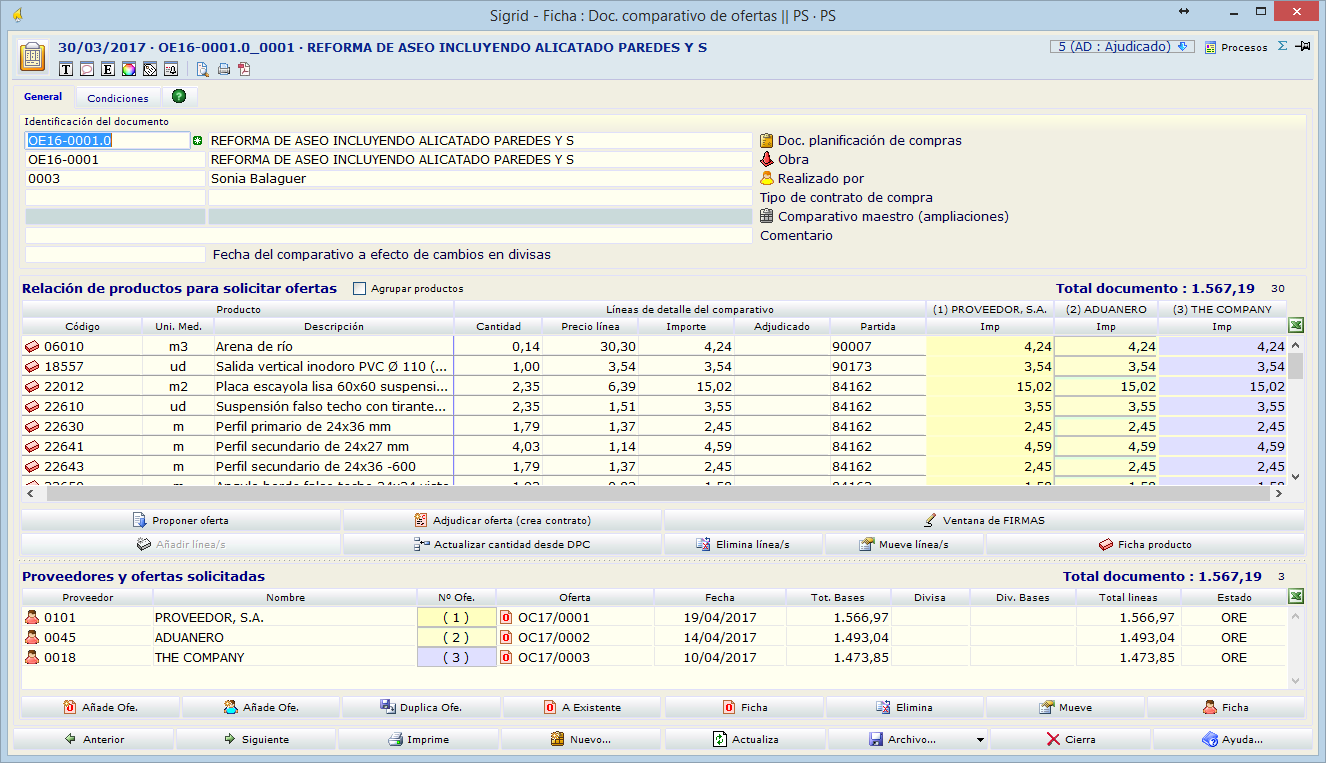Image resolution: width=1326 pixels, height=763 pixels.
Task: Toggle the Agrupar productos checkbox
Action: point(360,288)
